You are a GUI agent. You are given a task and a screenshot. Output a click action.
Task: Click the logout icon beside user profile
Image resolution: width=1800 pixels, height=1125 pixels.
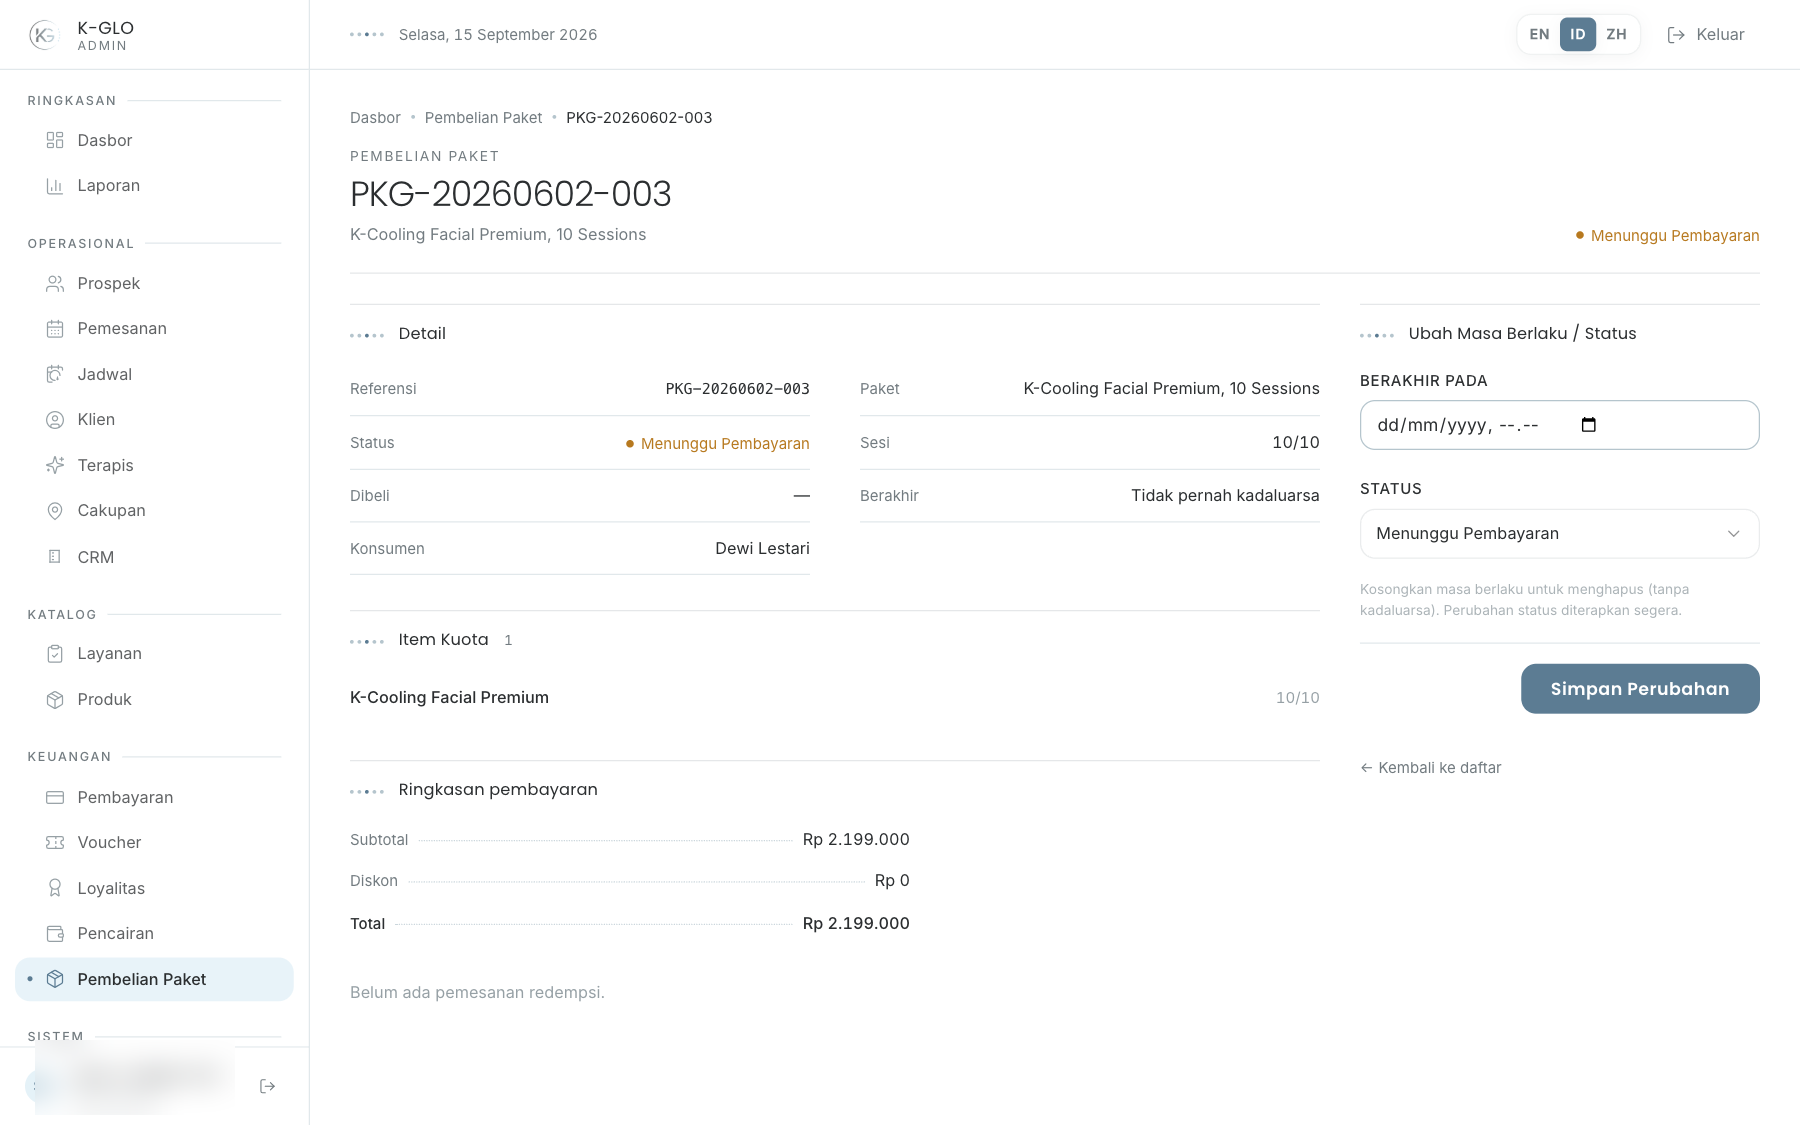tap(267, 1086)
